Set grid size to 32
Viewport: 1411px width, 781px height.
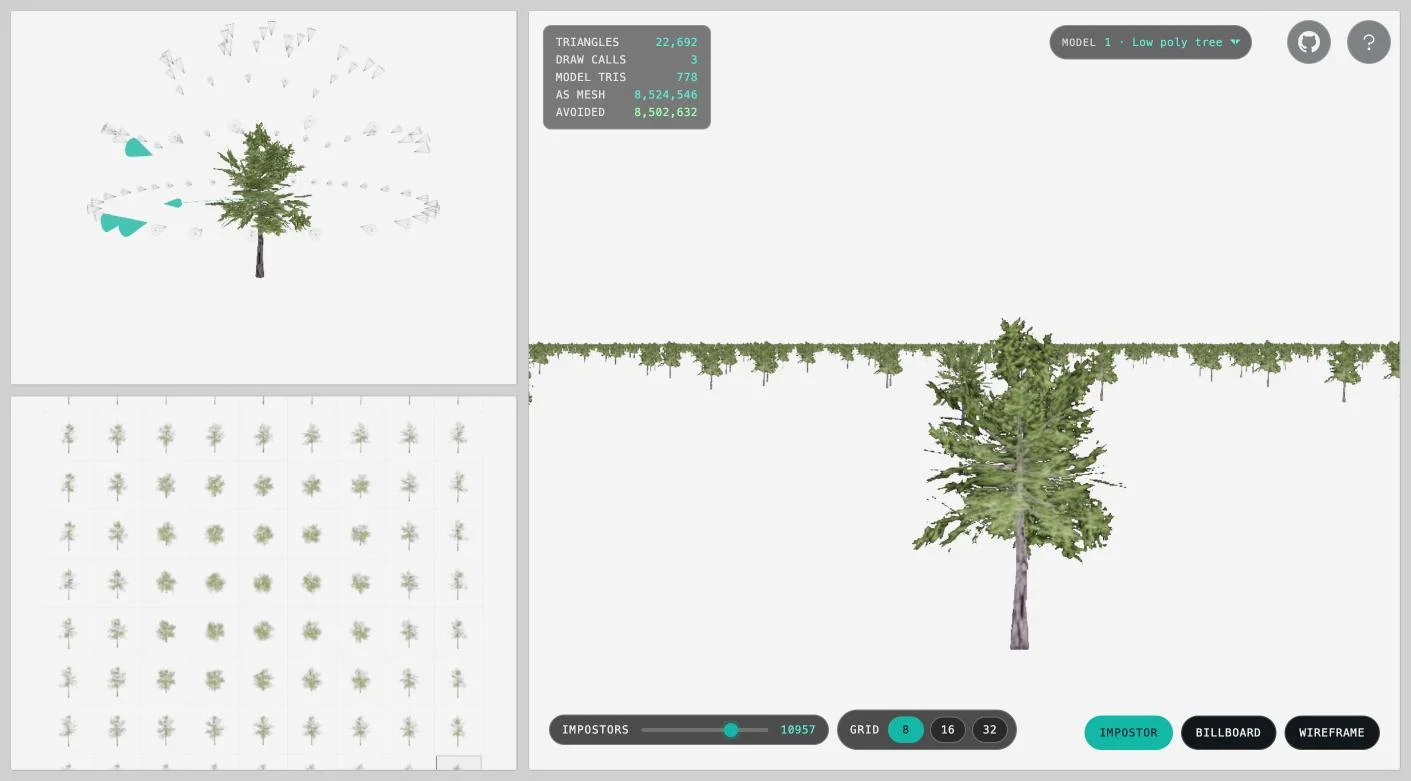[990, 730]
